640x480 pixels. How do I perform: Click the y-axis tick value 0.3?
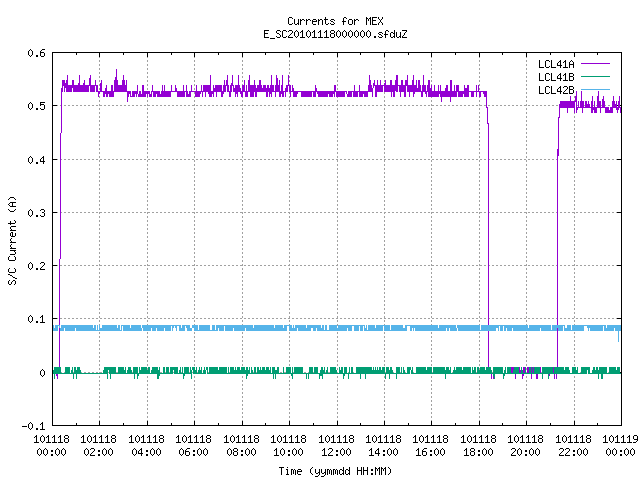point(36,213)
